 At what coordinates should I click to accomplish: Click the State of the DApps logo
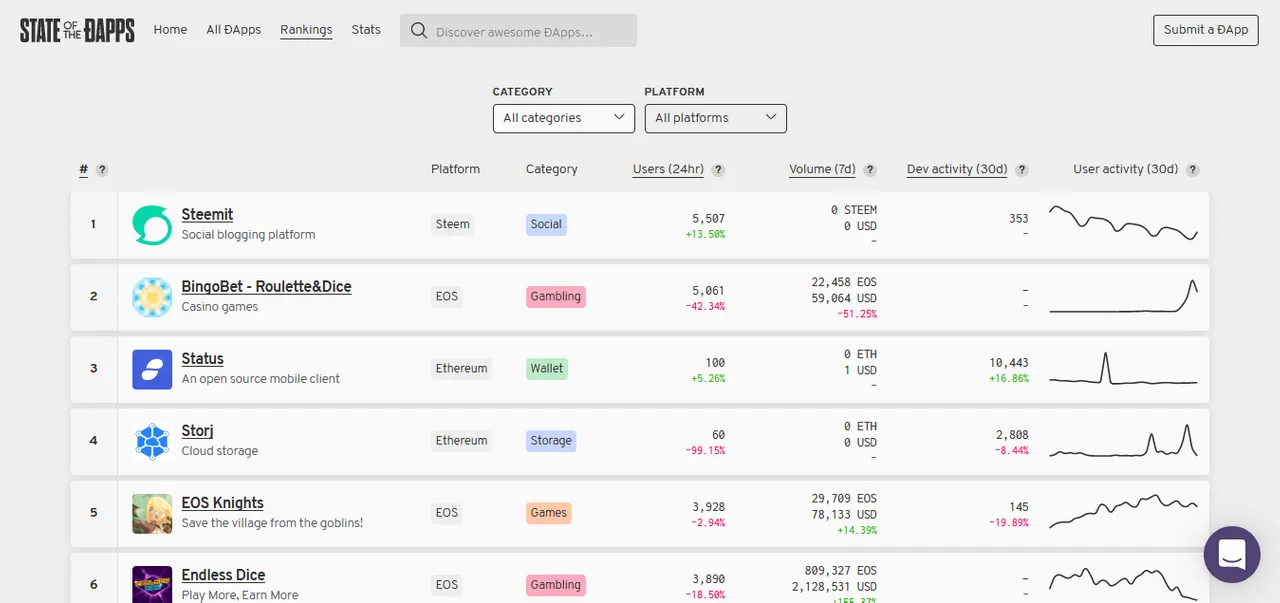pos(77,30)
